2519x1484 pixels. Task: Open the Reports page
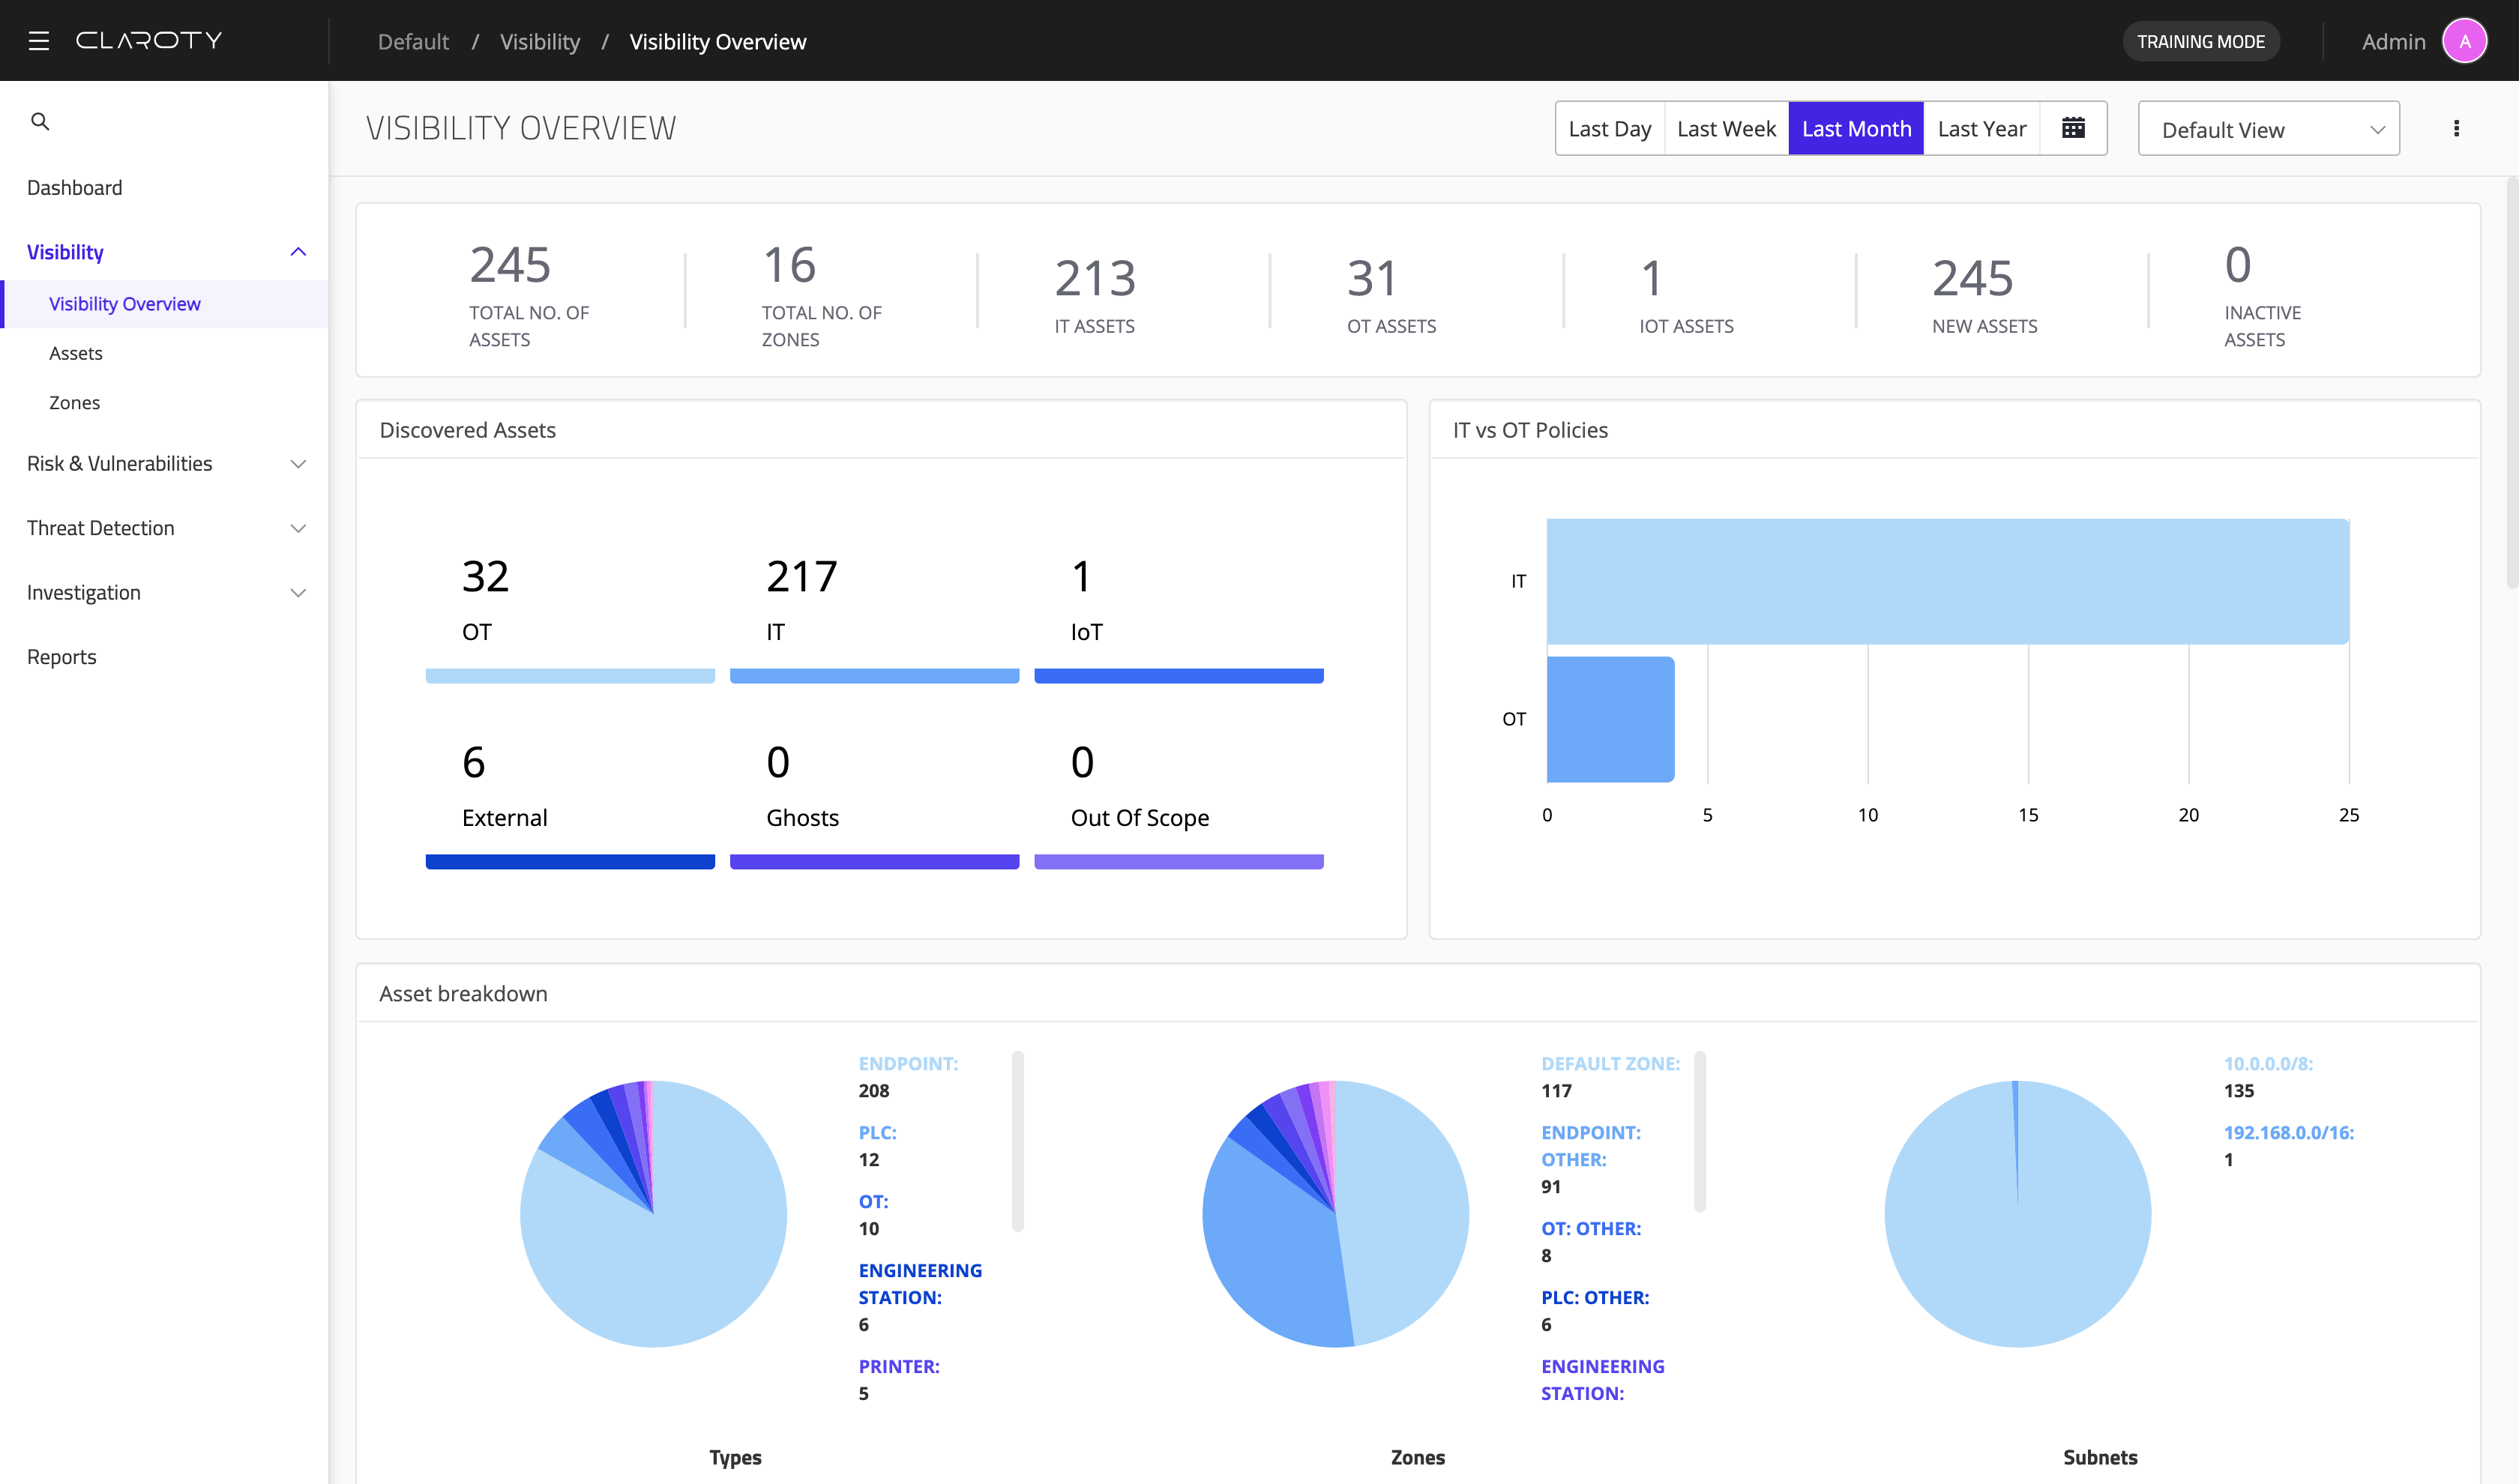62,657
